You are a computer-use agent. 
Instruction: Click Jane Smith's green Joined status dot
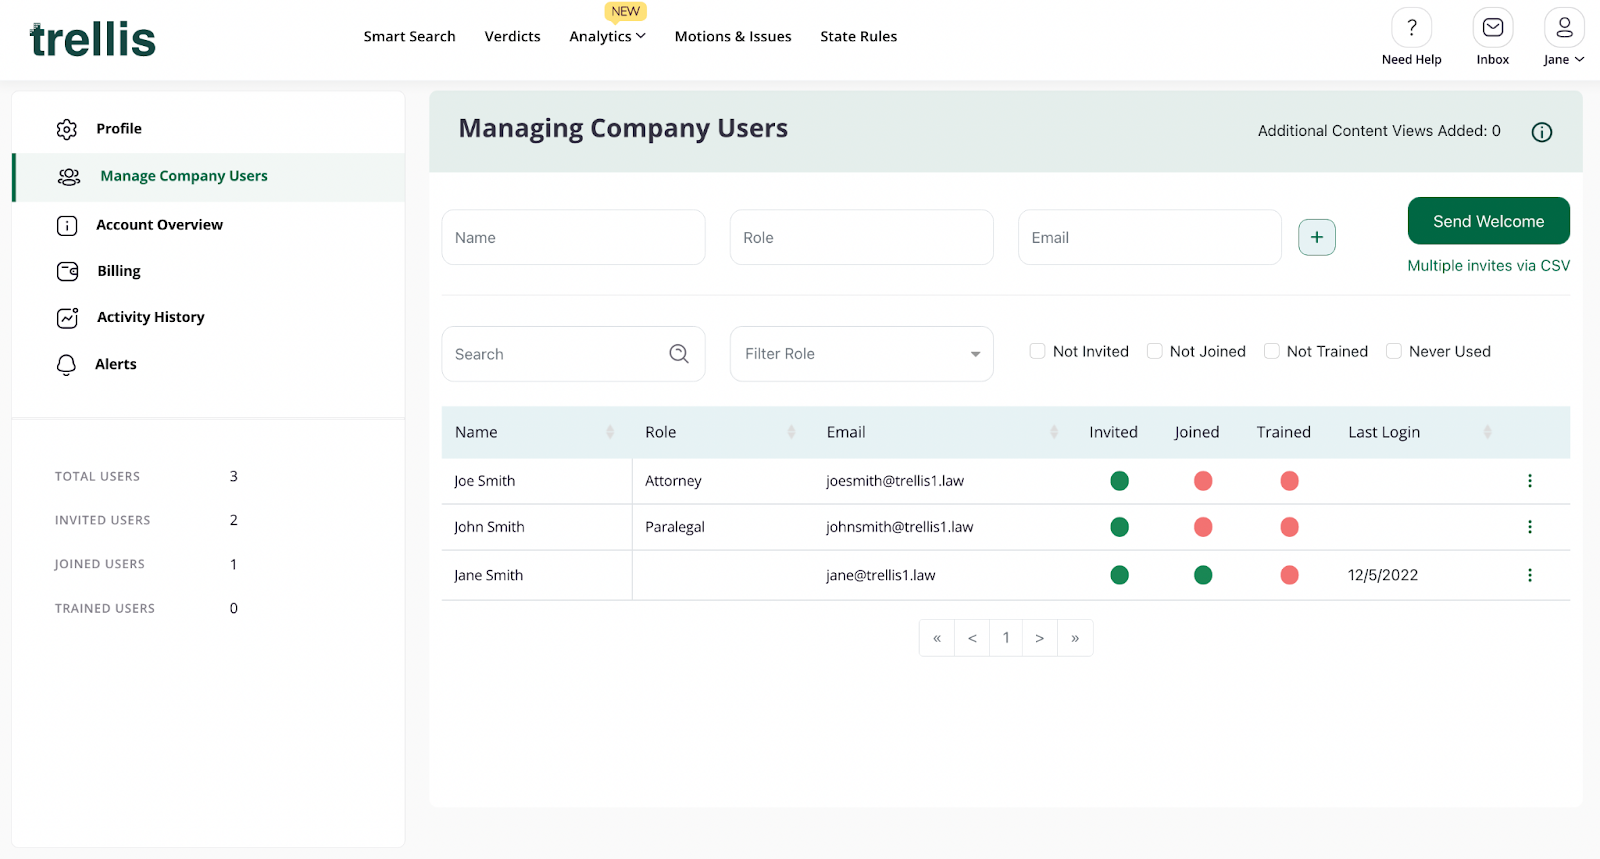click(x=1203, y=575)
